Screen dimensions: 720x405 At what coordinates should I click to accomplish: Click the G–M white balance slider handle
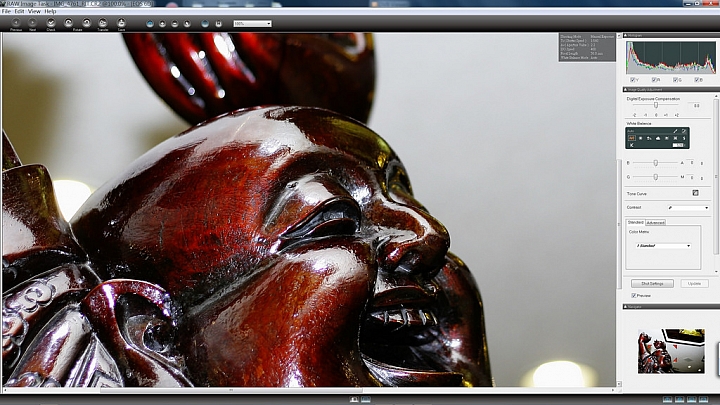pyautogui.click(x=656, y=177)
